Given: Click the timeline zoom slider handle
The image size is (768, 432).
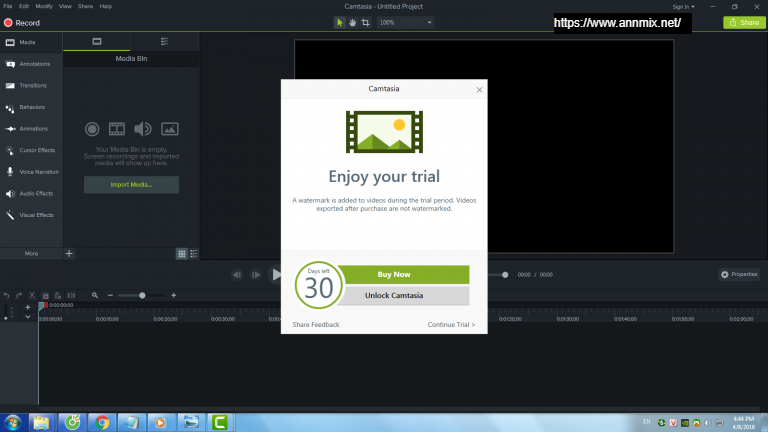Looking at the screenshot, I should pos(142,295).
